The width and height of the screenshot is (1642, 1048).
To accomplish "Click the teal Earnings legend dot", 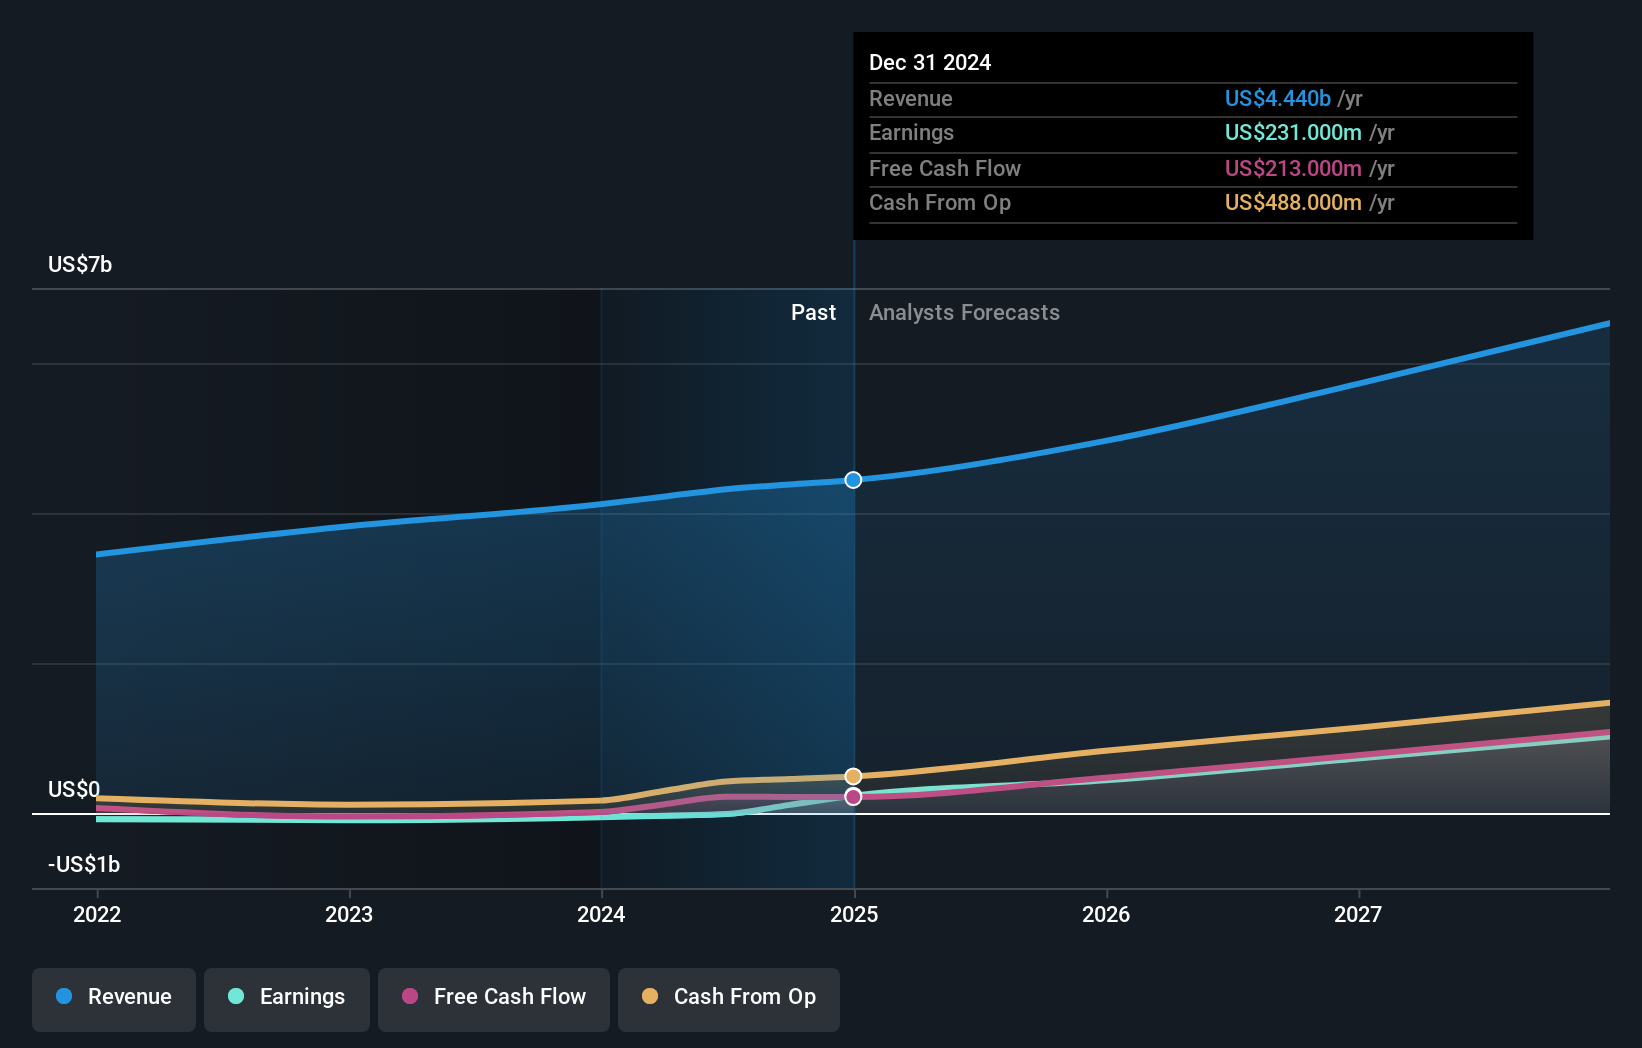I will click(x=236, y=996).
